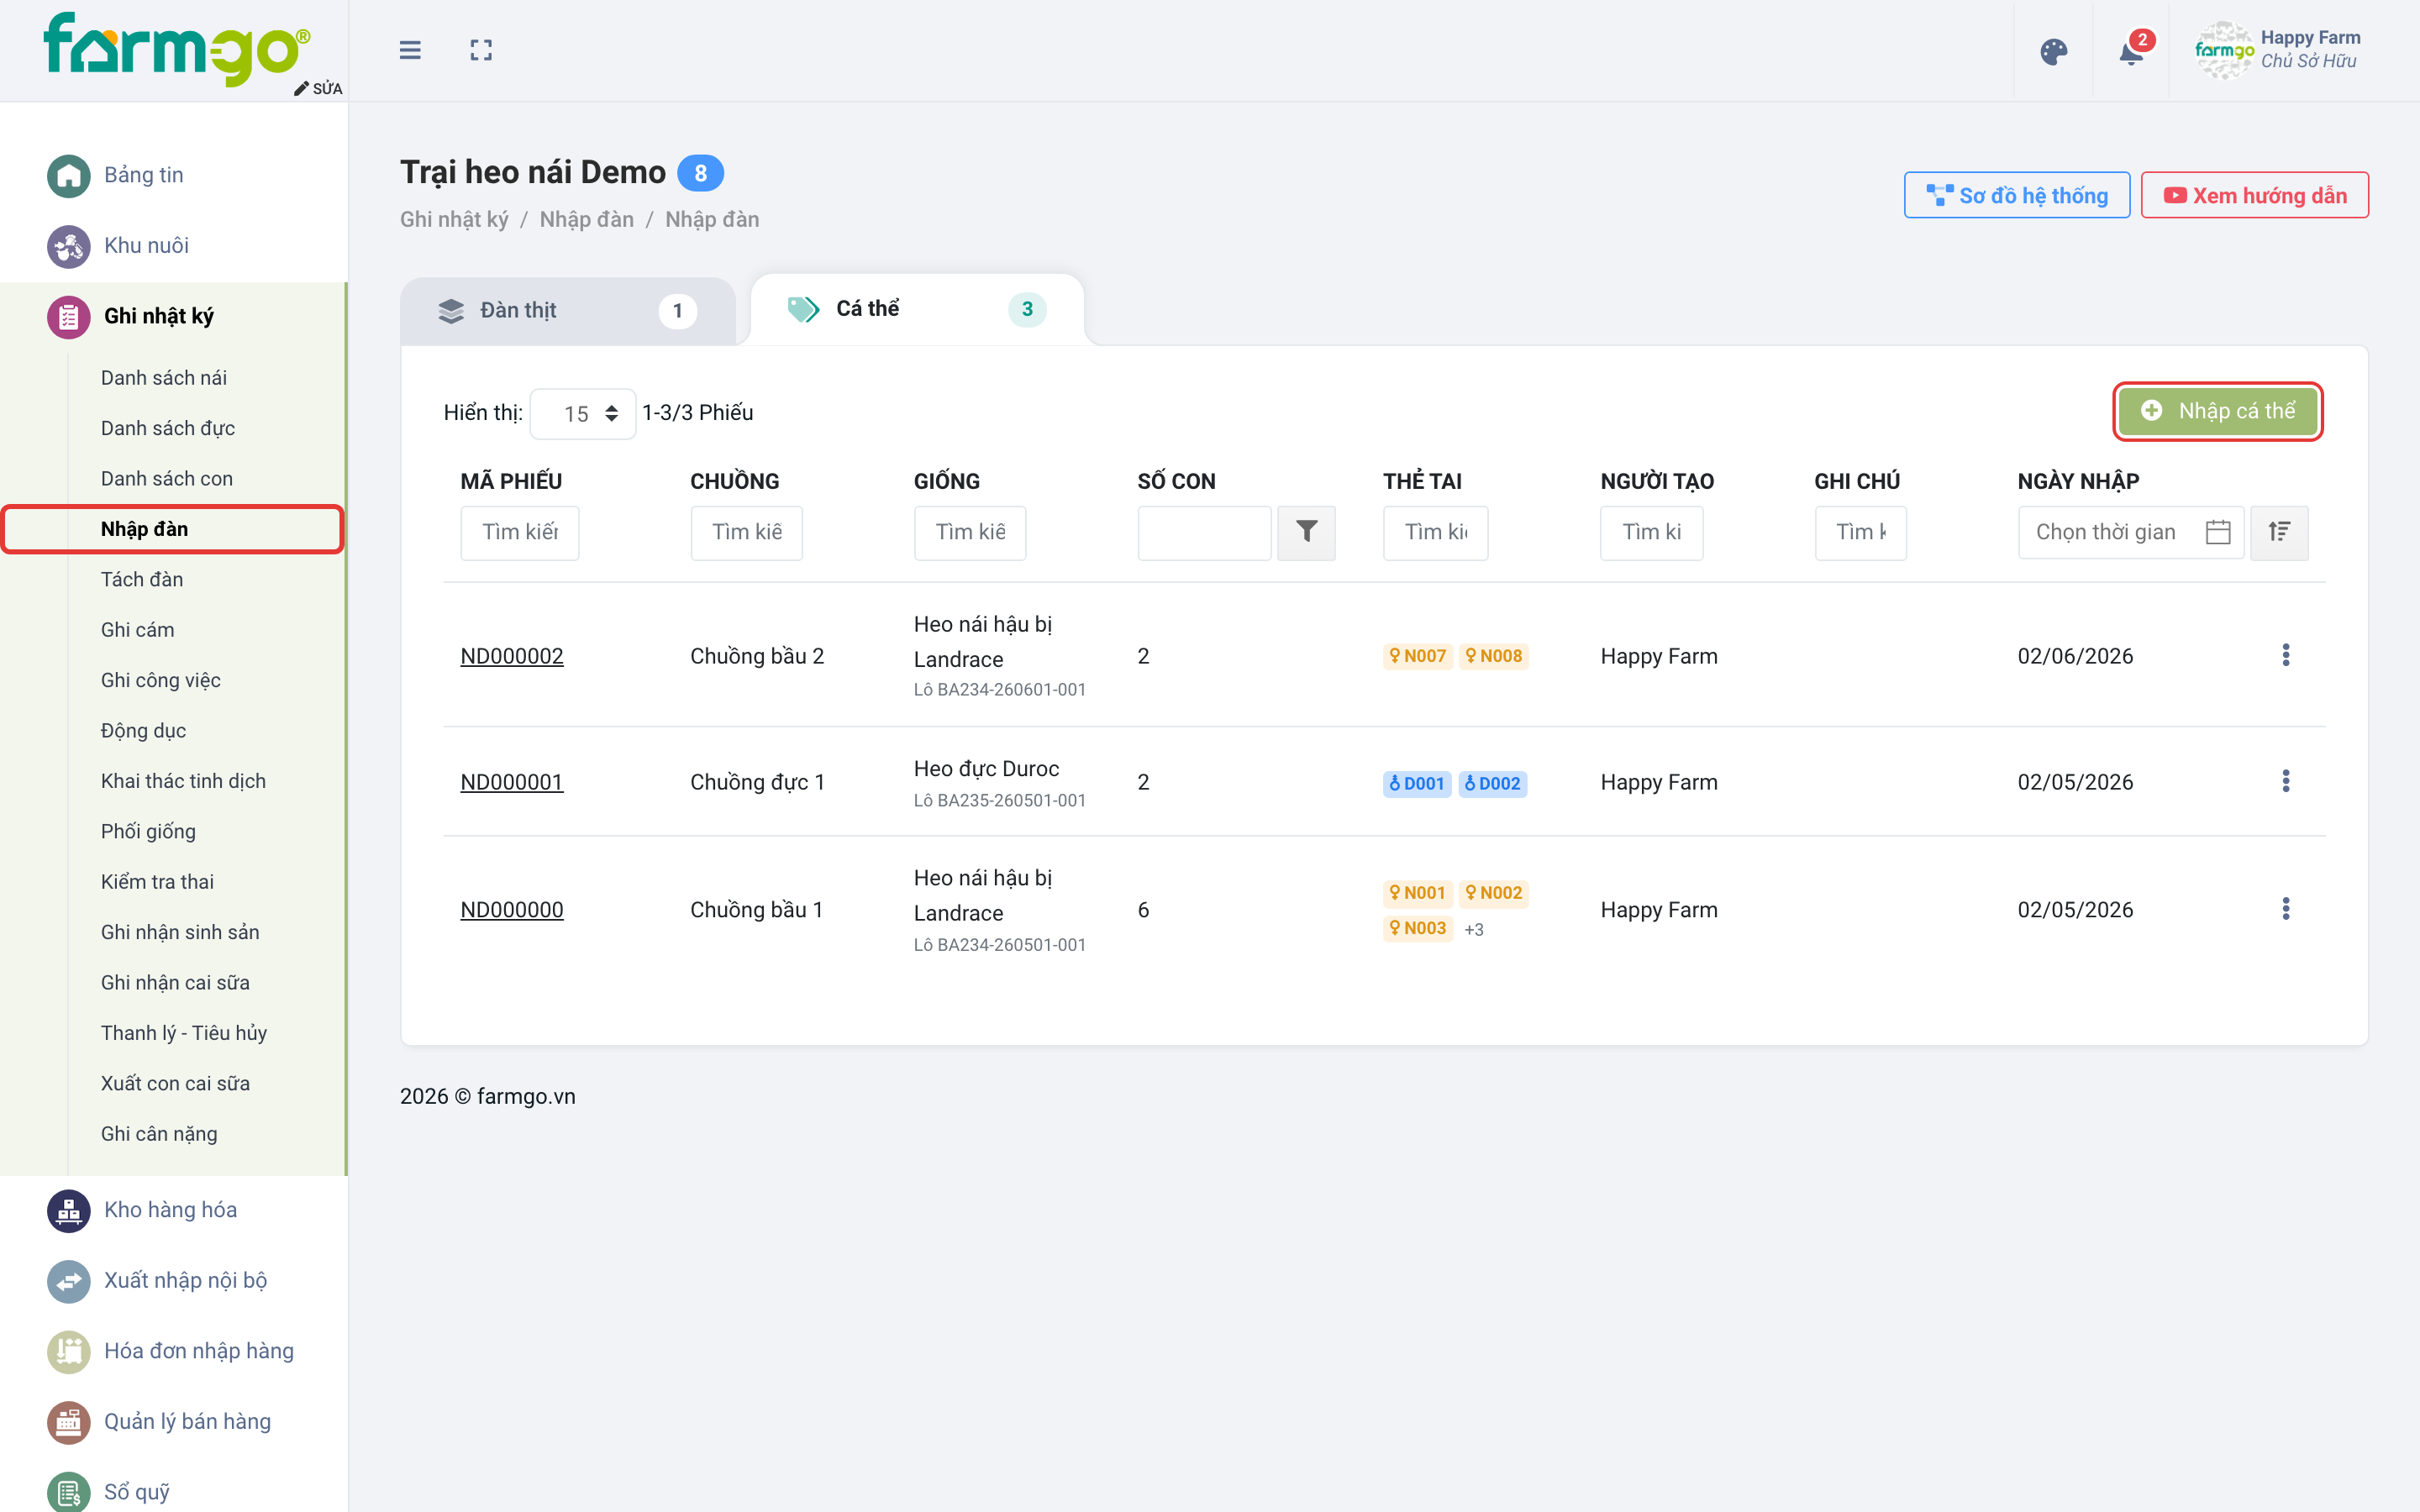Click the Số con filter input

point(1204,532)
